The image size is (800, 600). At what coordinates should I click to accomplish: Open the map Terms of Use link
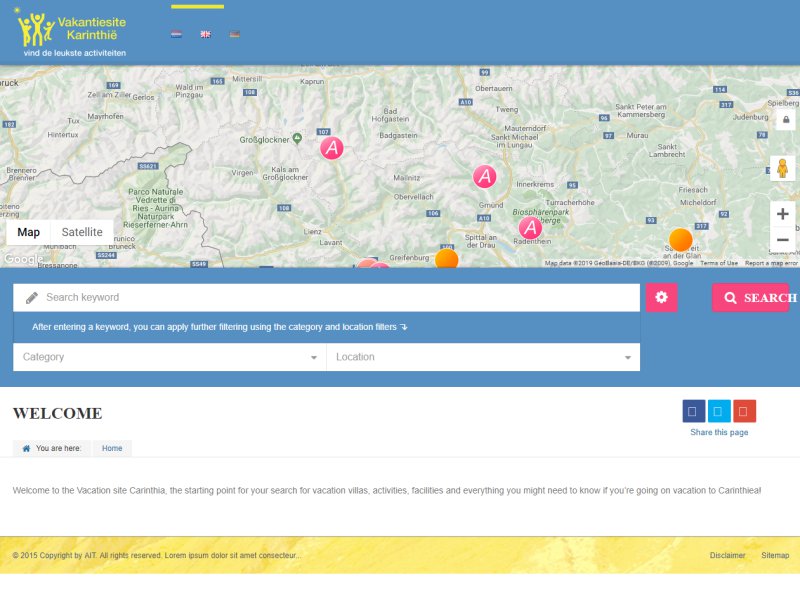tap(719, 263)
